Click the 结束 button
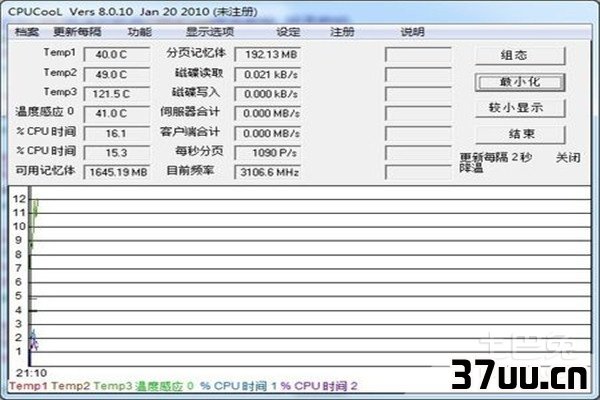This screenshot has width=600, height=400. tap(520, 134)
